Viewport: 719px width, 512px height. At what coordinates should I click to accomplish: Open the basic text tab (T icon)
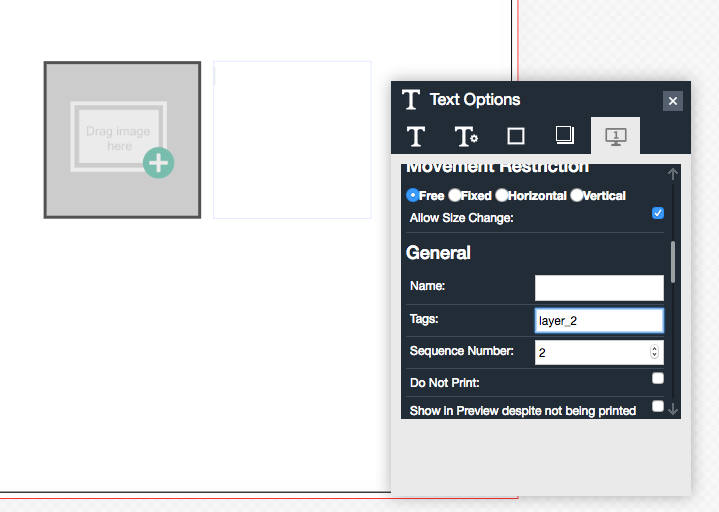click(x=416, y=136)
